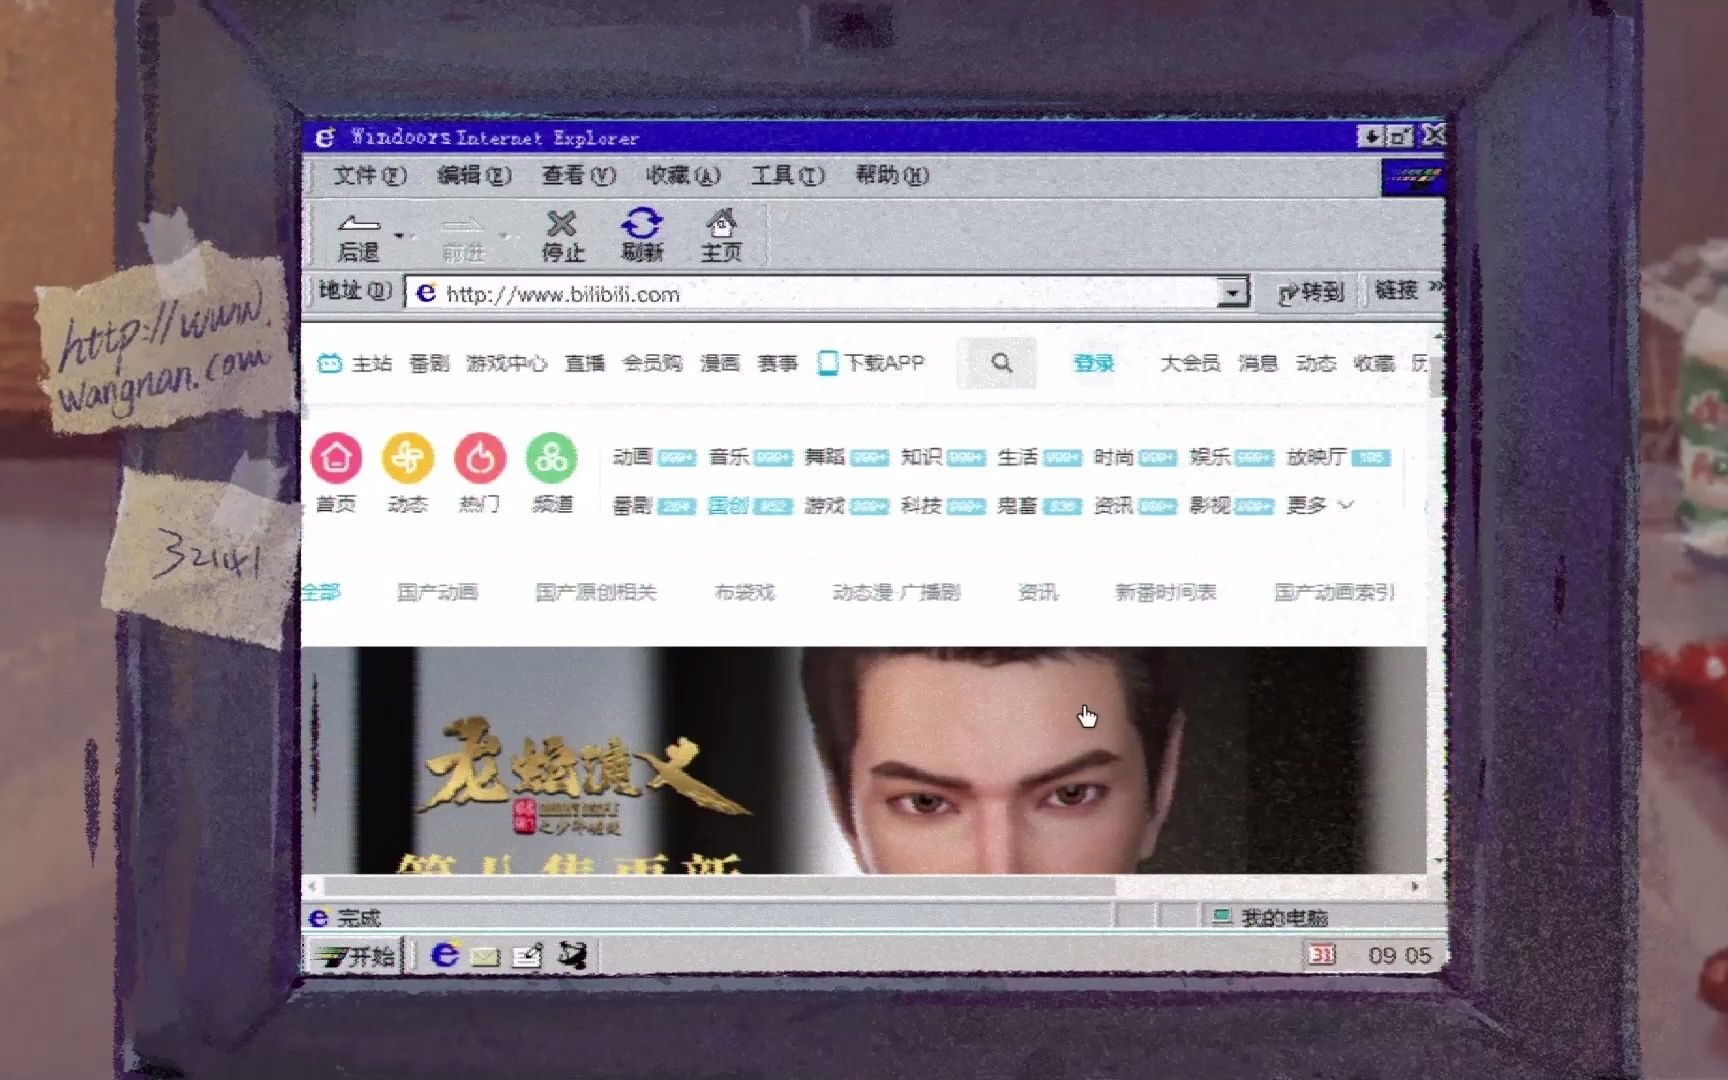Click the green 频道 channel icon
The height and width of the screenshot is (1080, 1728).
pyautogui.click(x=552, y=458)
